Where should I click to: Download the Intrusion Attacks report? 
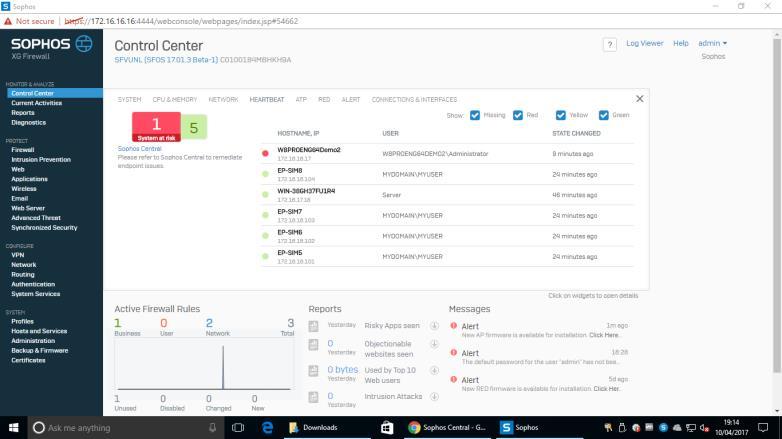434,397
